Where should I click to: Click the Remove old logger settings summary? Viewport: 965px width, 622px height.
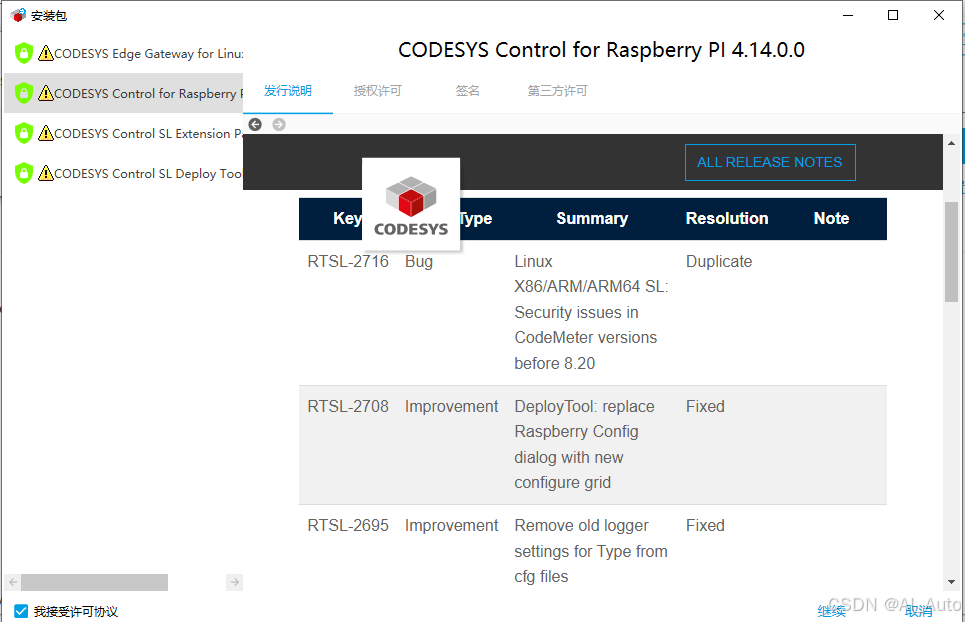[x=591, y=551]
